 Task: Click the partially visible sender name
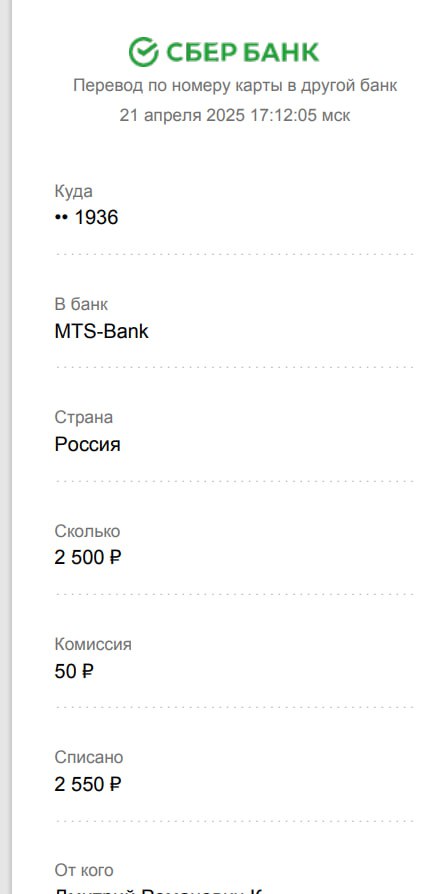click(x=158, y=891)
